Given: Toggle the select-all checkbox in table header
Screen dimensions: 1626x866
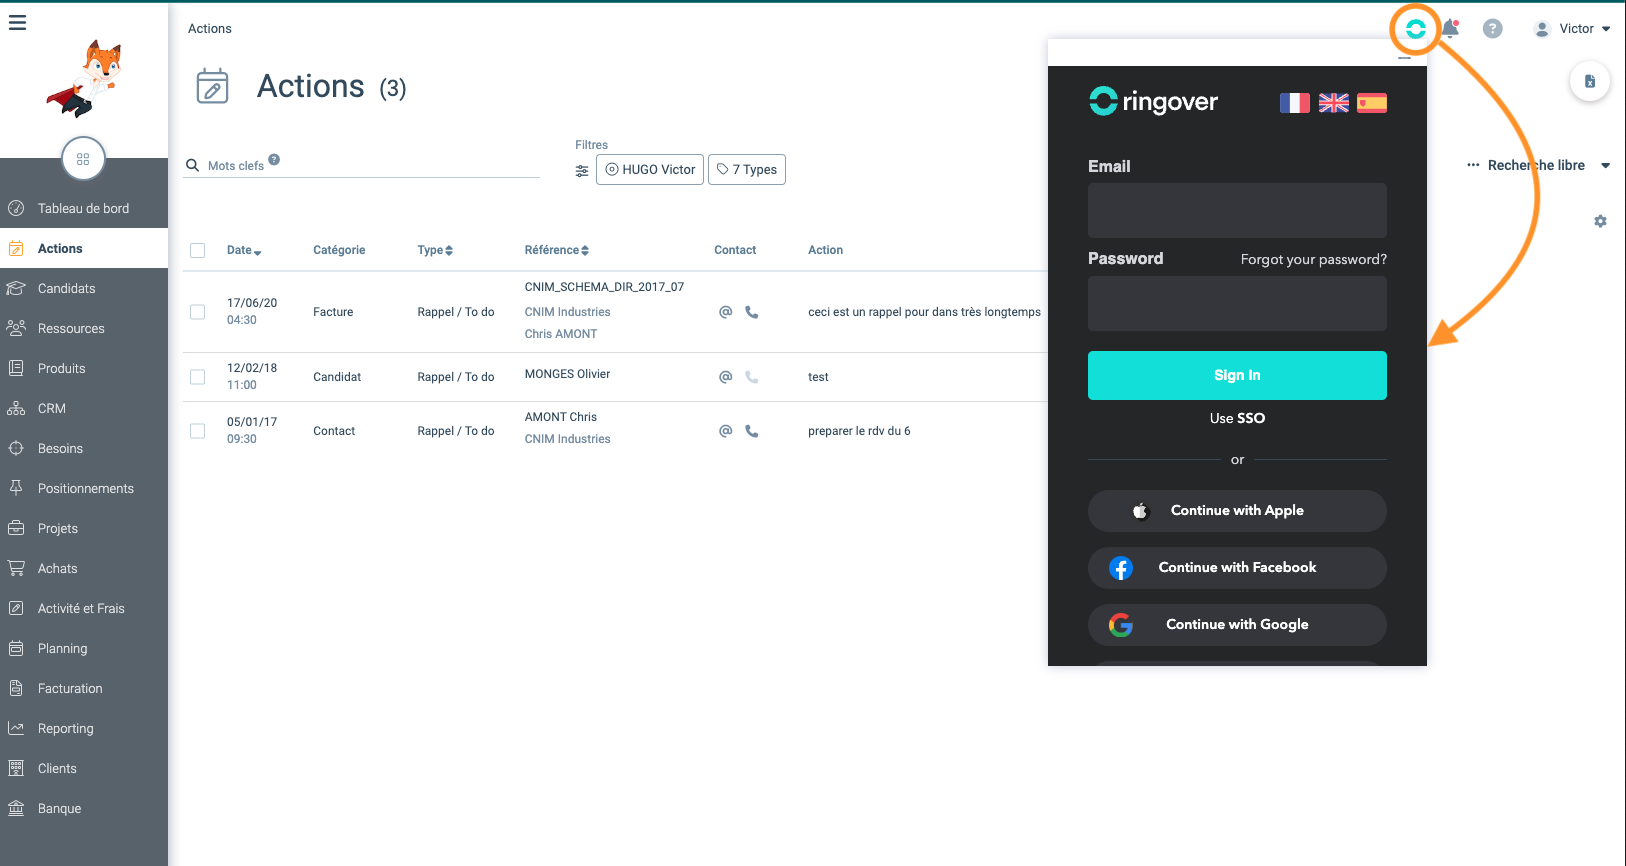Looking at the screenshot, I should [198, 250].
